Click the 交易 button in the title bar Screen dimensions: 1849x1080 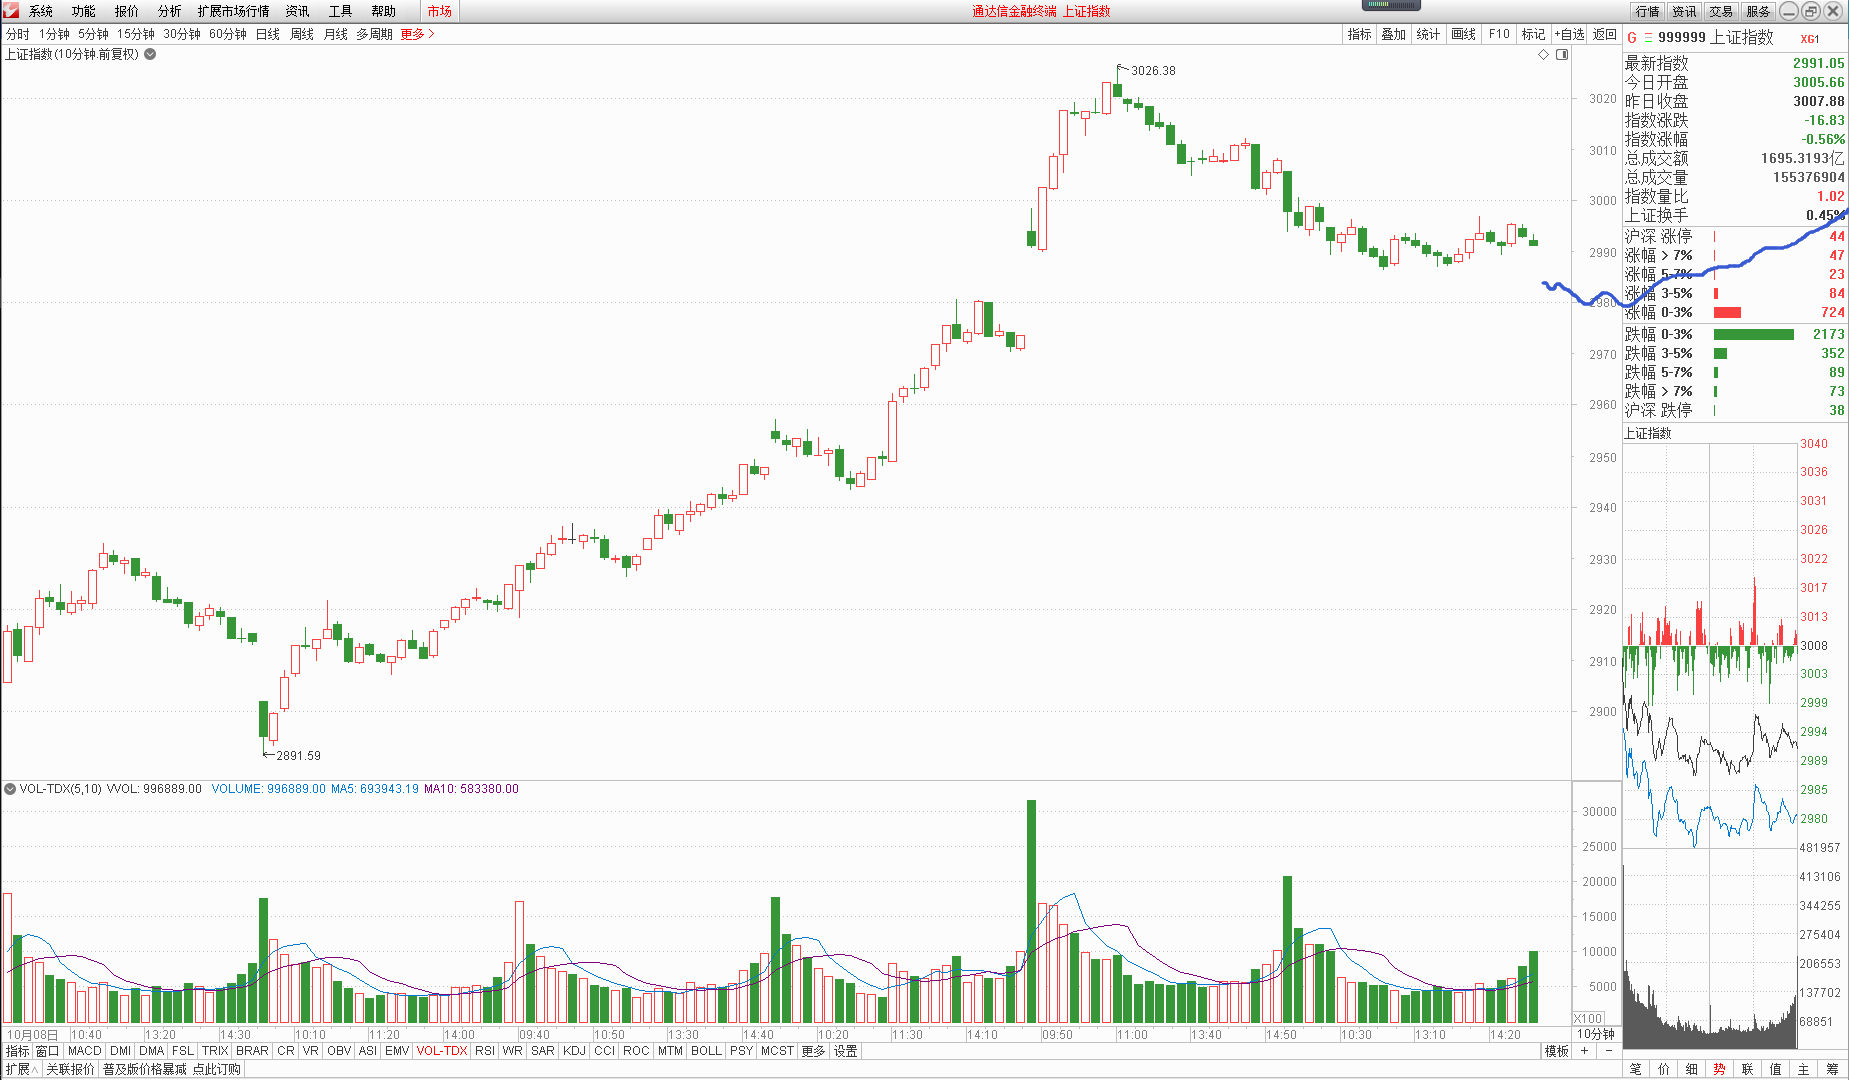pyautogui.click(x=1720, y=11)
